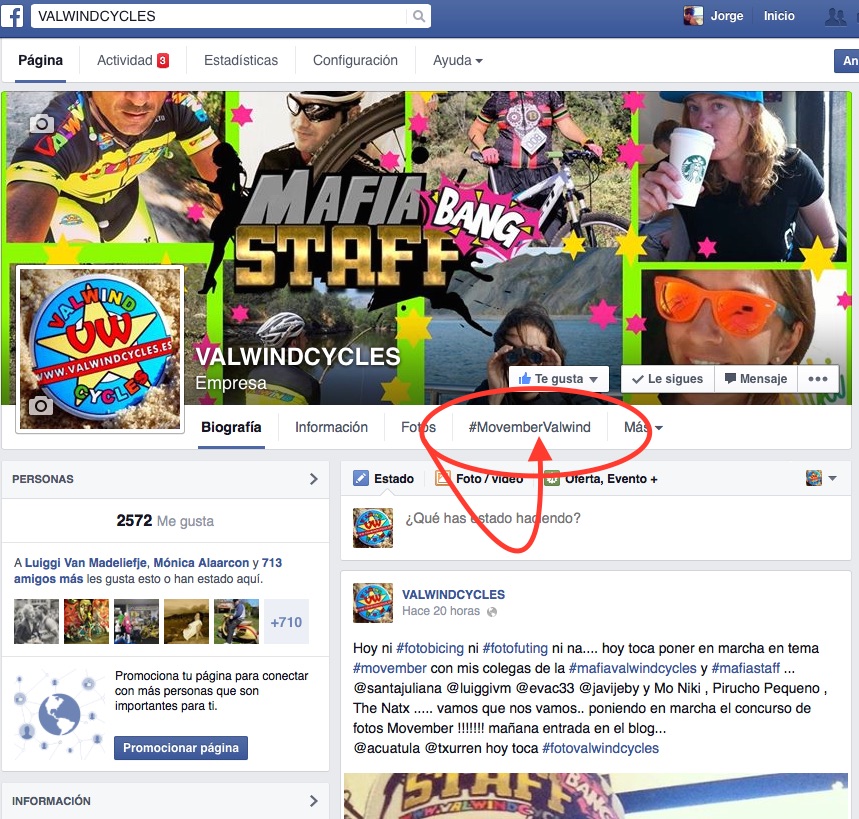This screenshot has height=819, width=859.
Task: Go to Inicio in top bar
Action: pyautogui.click(x=779, y=16)
